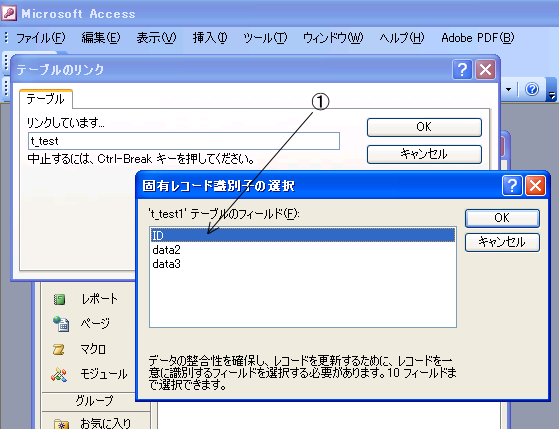Open the toolbar options arrow at right edge
The height and width of the screenshot is (429, 559).
click(552, 90)
